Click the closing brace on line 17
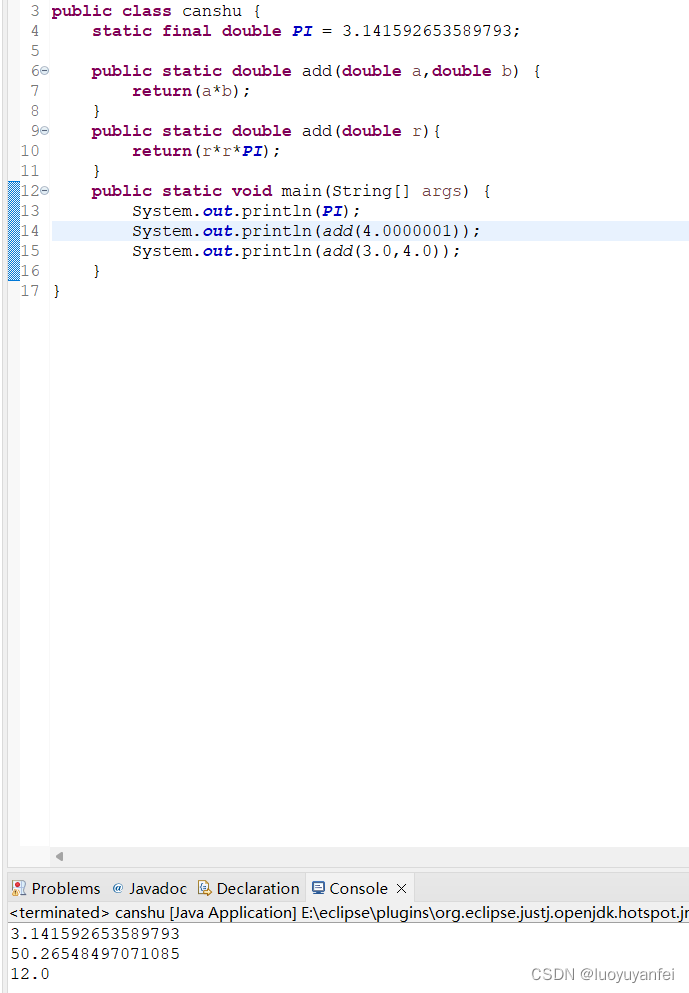The width and height of the screenshot is (689, 993). point(56,291)
